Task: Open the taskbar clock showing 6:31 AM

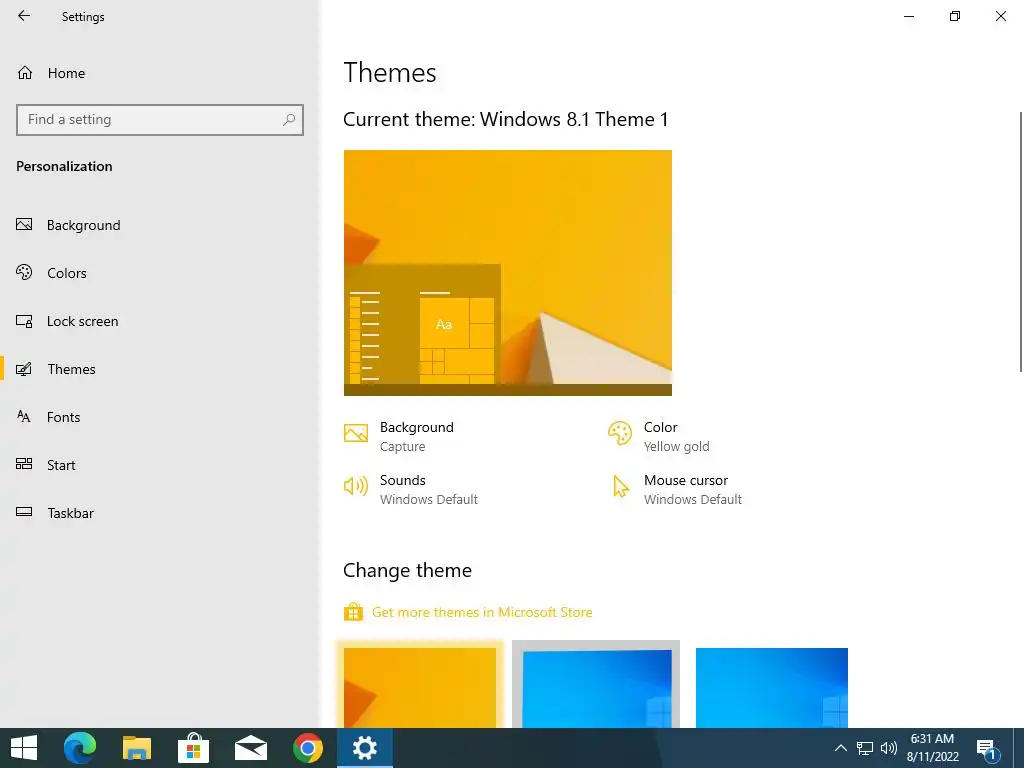Action: tap(933, 748)
